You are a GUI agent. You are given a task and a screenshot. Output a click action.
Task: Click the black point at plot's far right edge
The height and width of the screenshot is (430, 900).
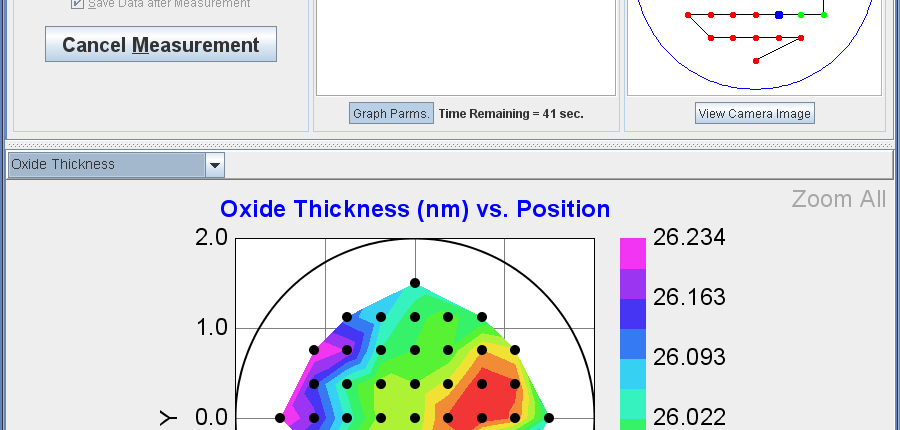click(x=549, y=418)
